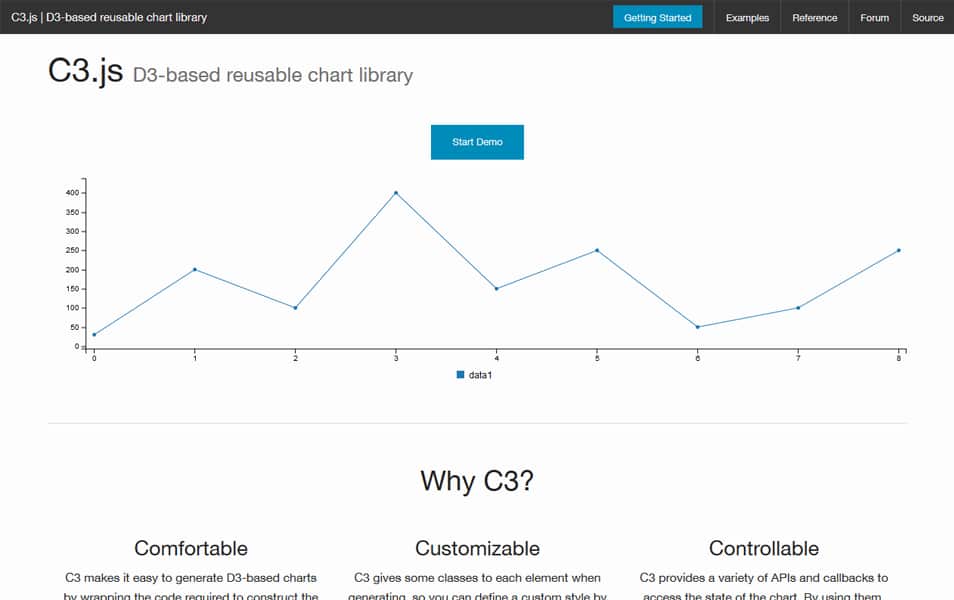This screenshot has width=954, height=600.
Task: Click the large C3.js page heading
Action: pos(85,71)
